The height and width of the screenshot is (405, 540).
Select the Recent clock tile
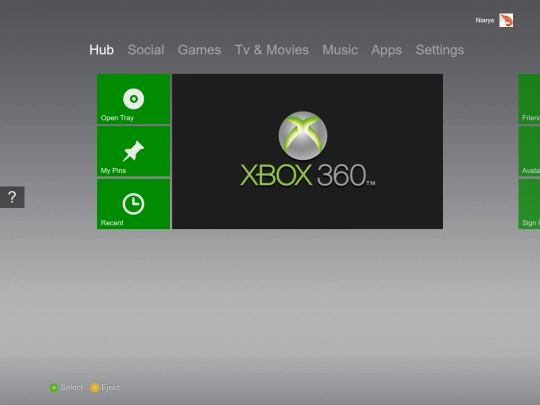pyautogui.click(x=134, y=204)
